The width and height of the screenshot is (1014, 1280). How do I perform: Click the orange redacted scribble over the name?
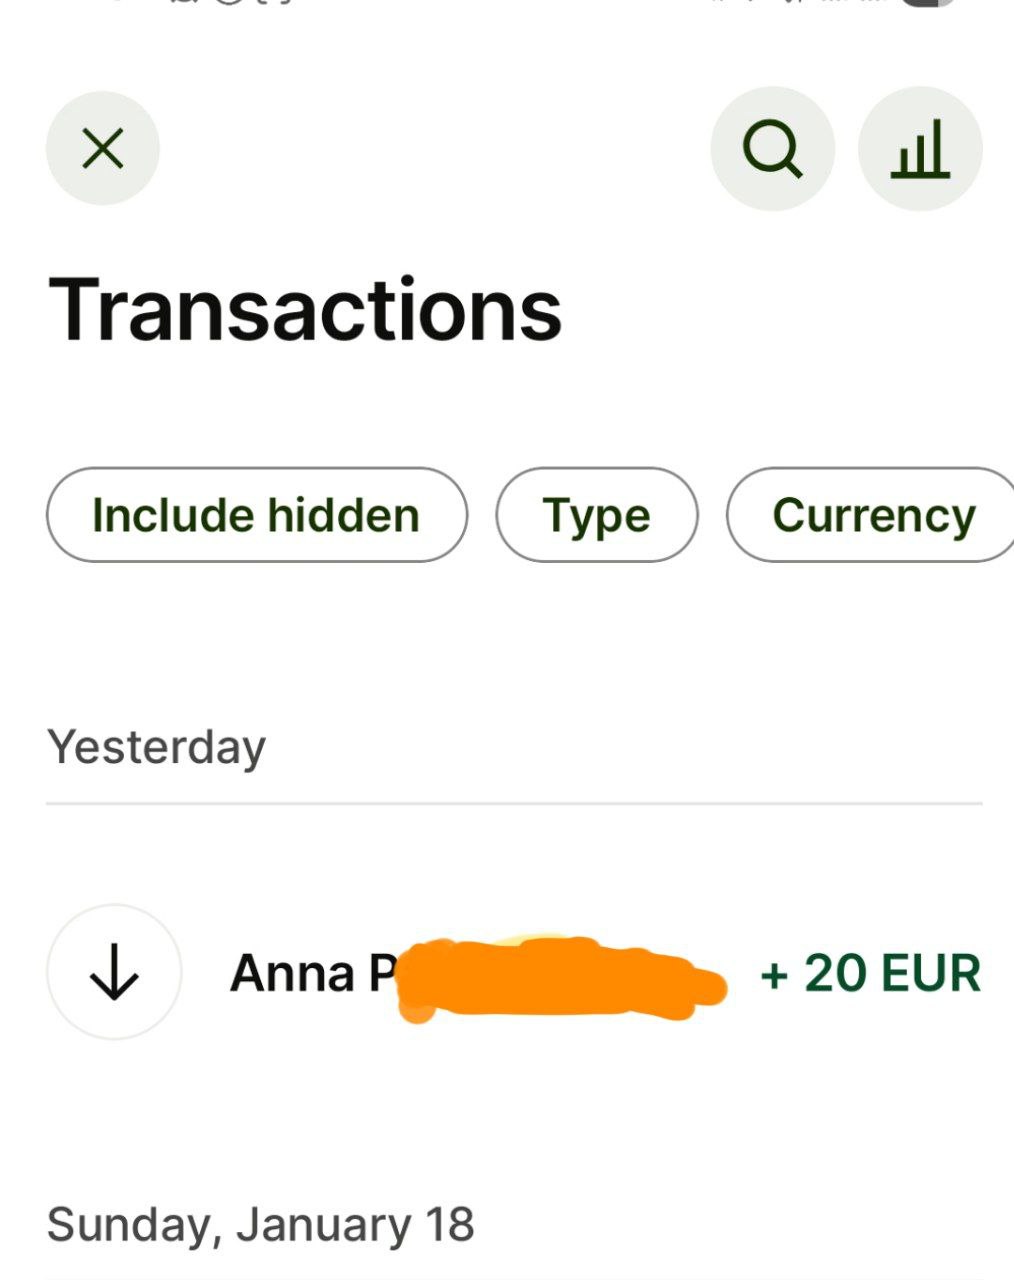point(560,978)
